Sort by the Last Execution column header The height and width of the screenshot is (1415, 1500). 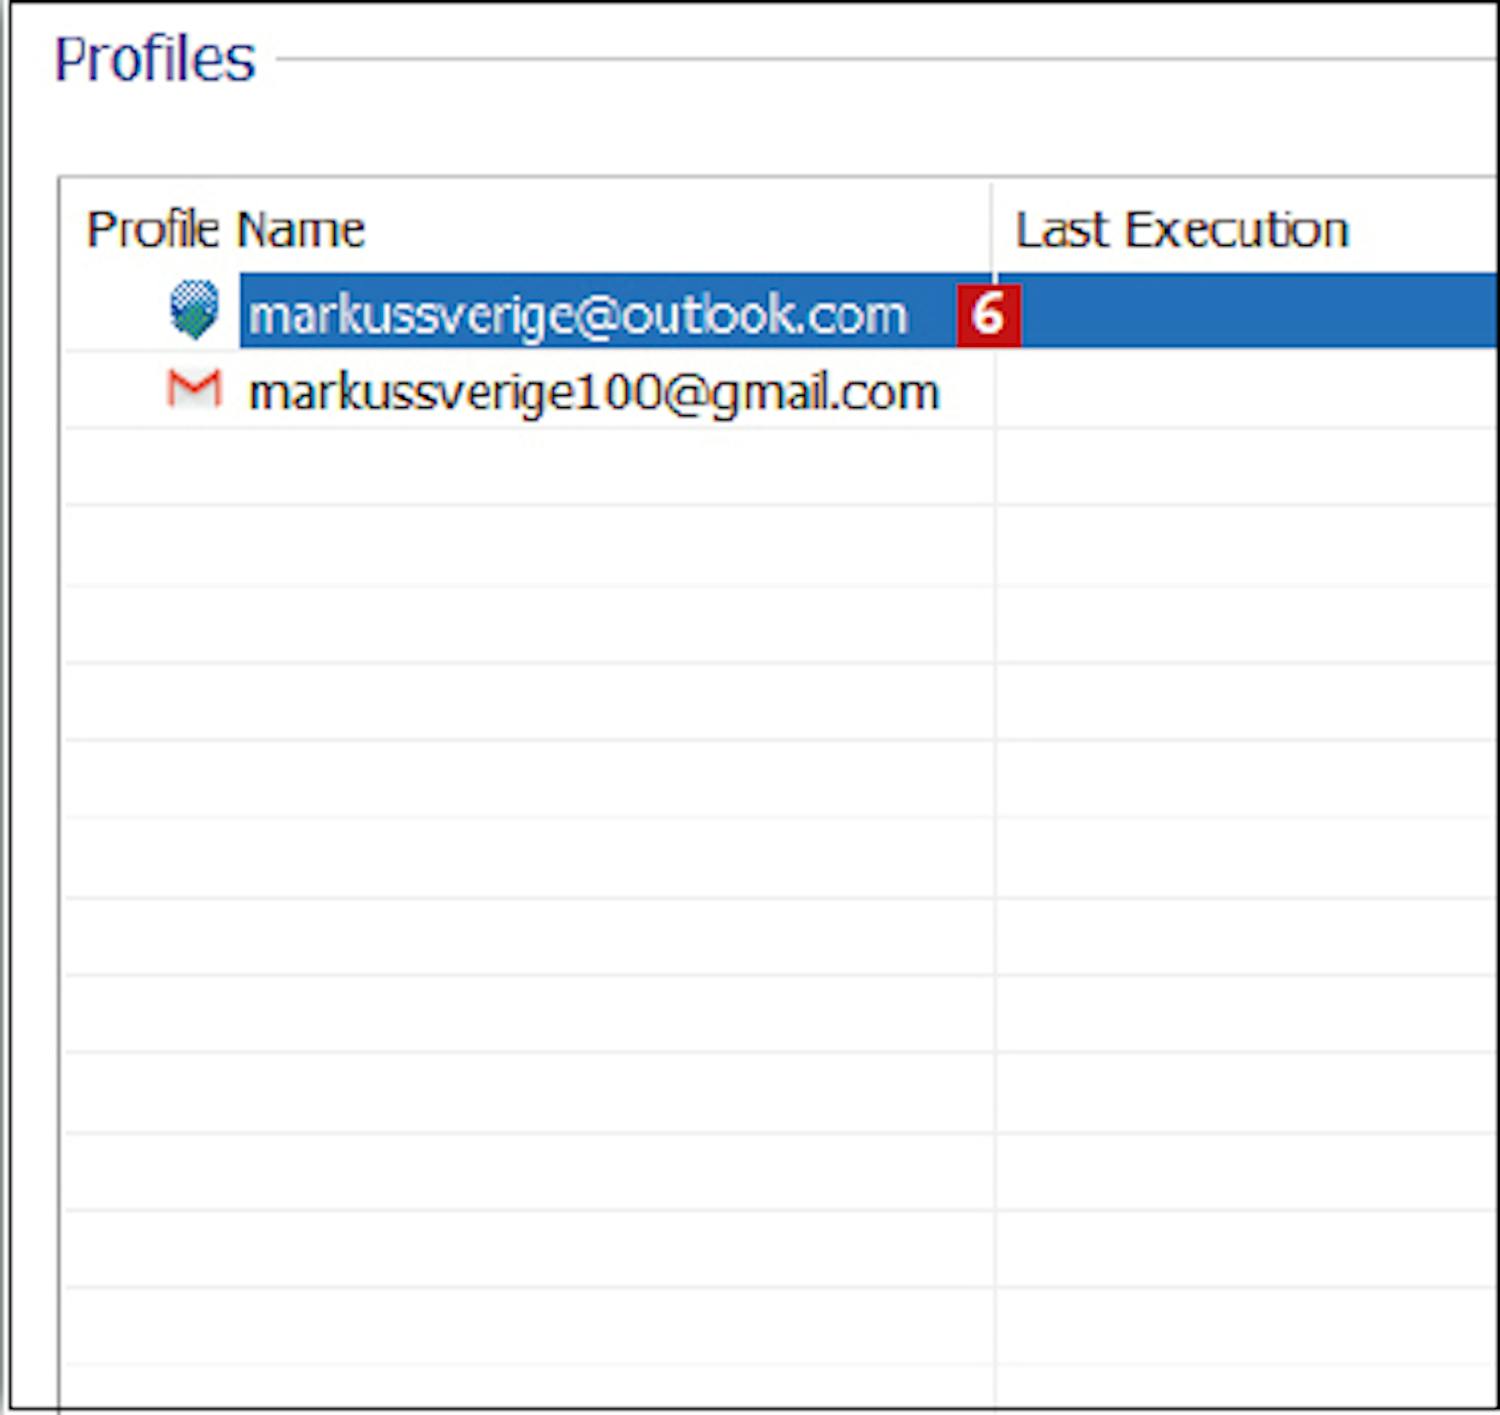[x=1182, y=230]
